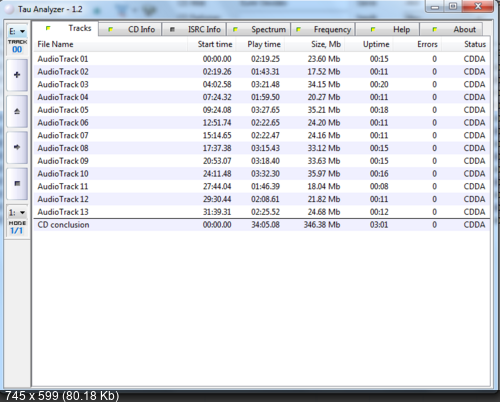Image resolution: width=500 pixels, height=402 pixels.
Task: Open the Frequency tab
Action: pos(323,29)
